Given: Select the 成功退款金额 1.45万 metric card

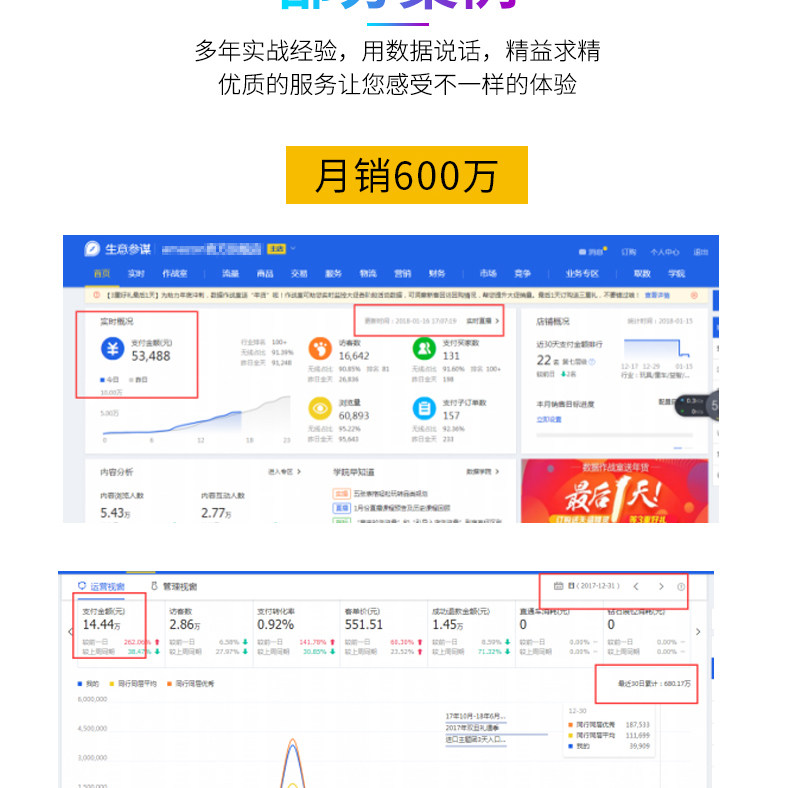Looking at the screenshot, I should (472, 633).
